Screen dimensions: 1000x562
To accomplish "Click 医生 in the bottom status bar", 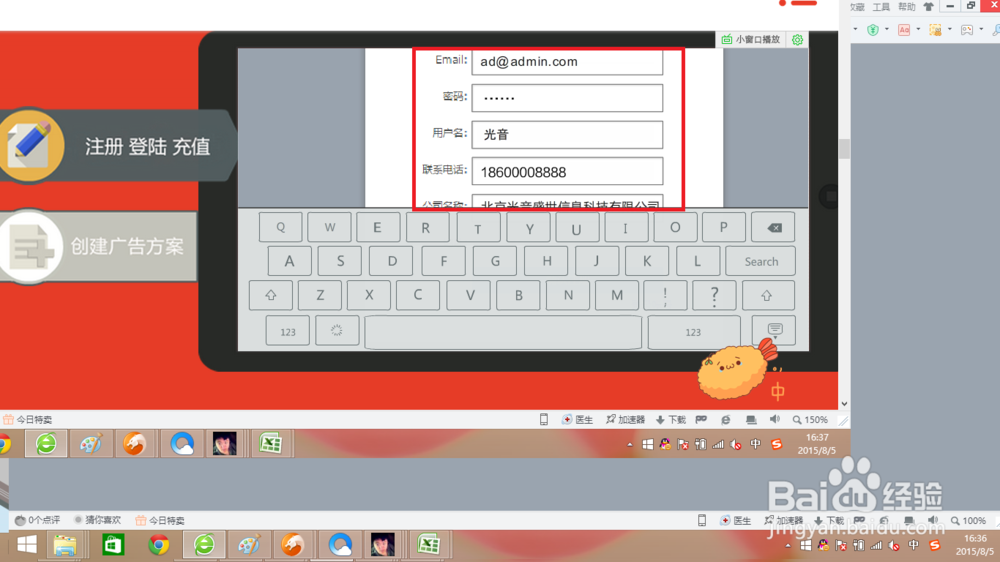I will (x=735, y=521).
